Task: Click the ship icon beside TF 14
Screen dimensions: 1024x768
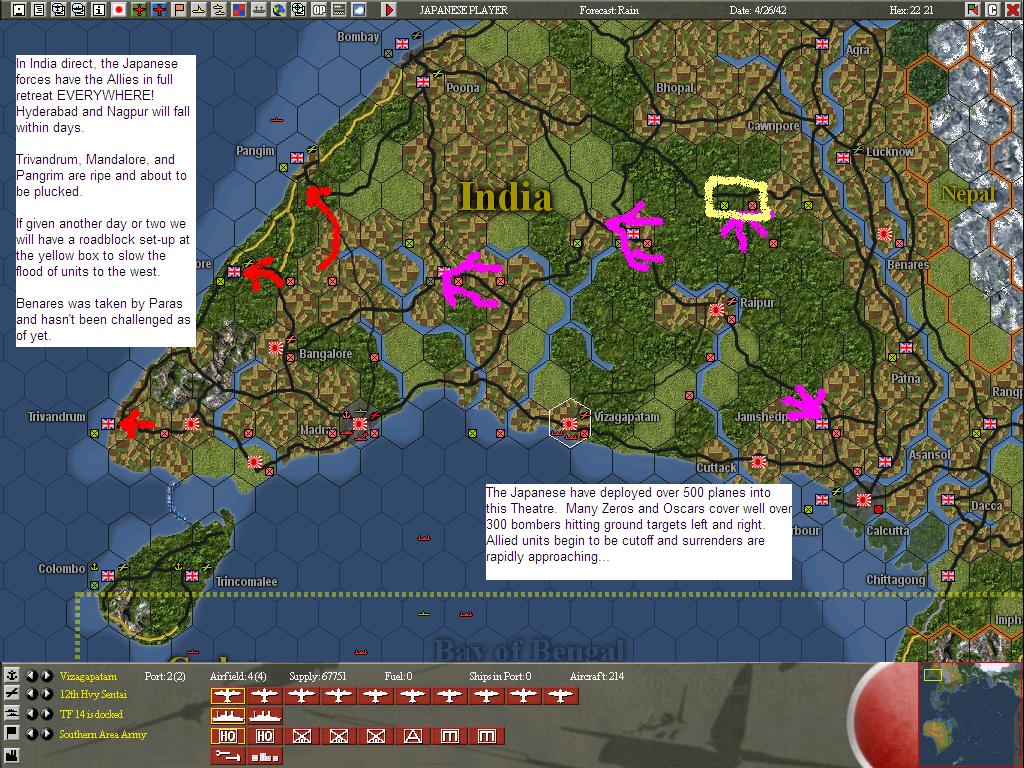Action: [x=11, y=714]
